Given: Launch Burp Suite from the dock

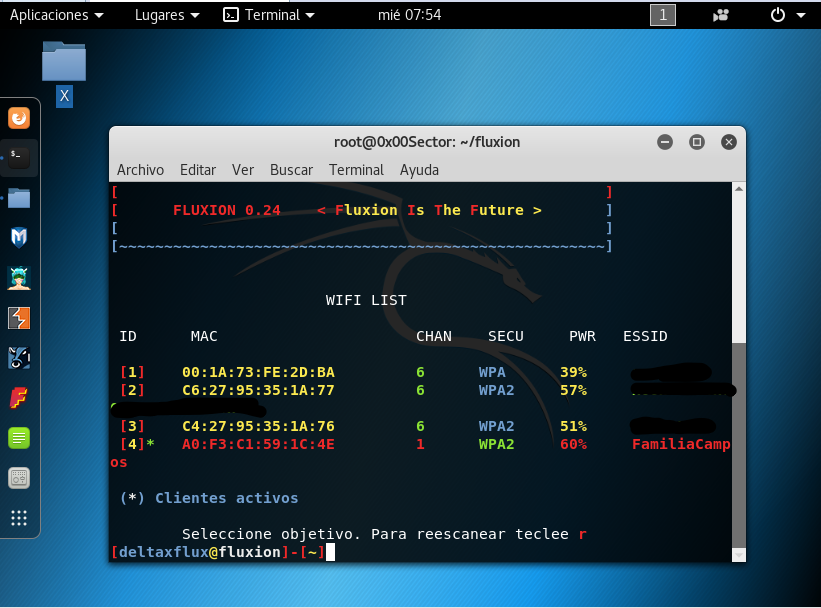Looking at the screenshot, I should coord(19,318).
